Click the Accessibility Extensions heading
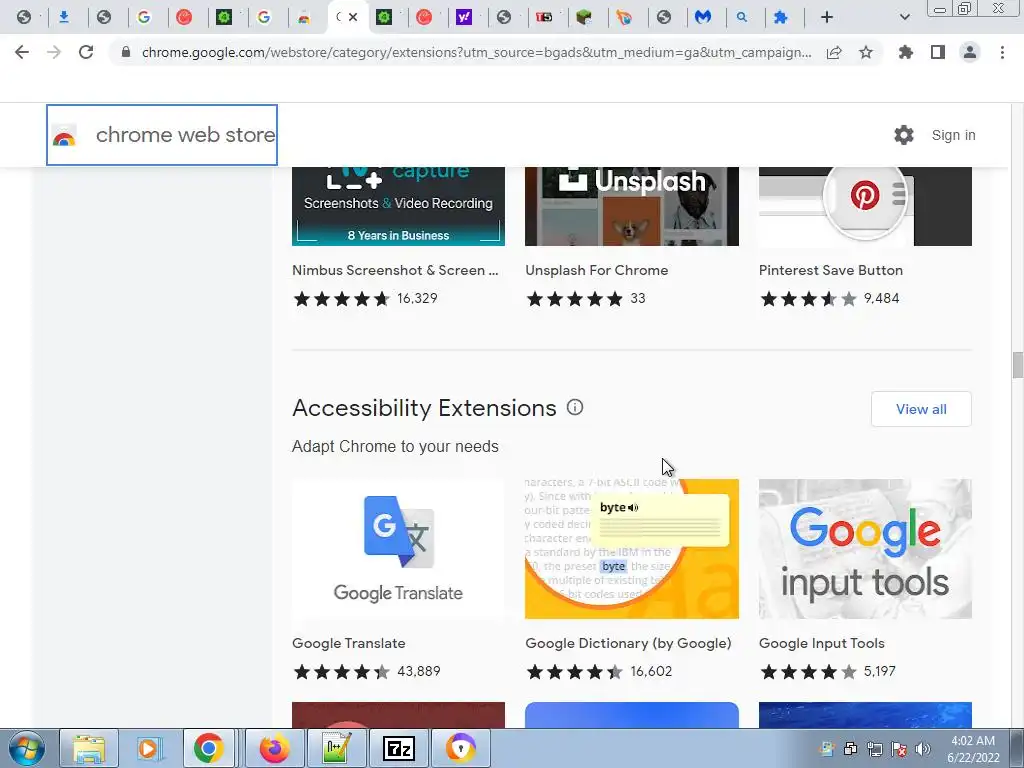The width and height of the screenshot is (1024, 768). pos(424,408)
